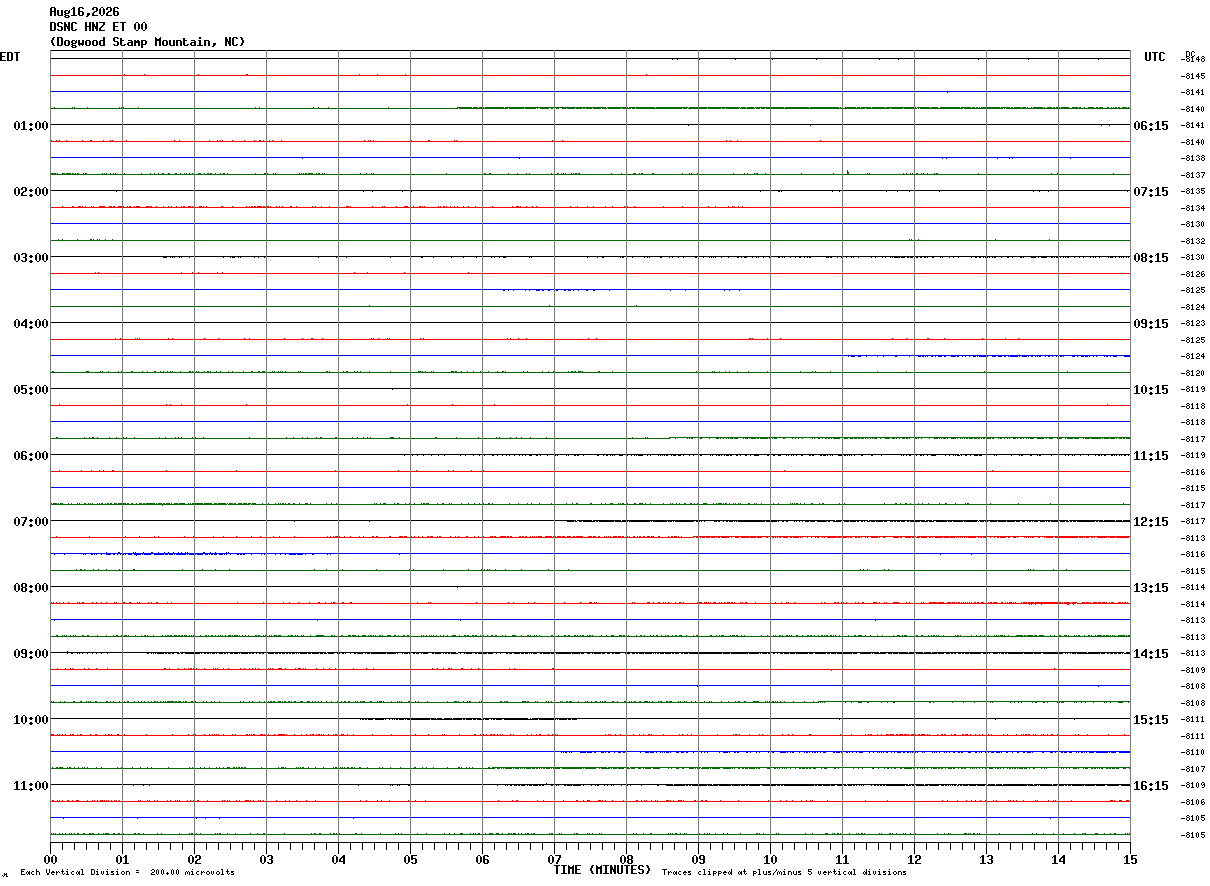Click minute tick 10 on bottom axis
Viewport: 1210px width, 886px height.
point(770,859)
